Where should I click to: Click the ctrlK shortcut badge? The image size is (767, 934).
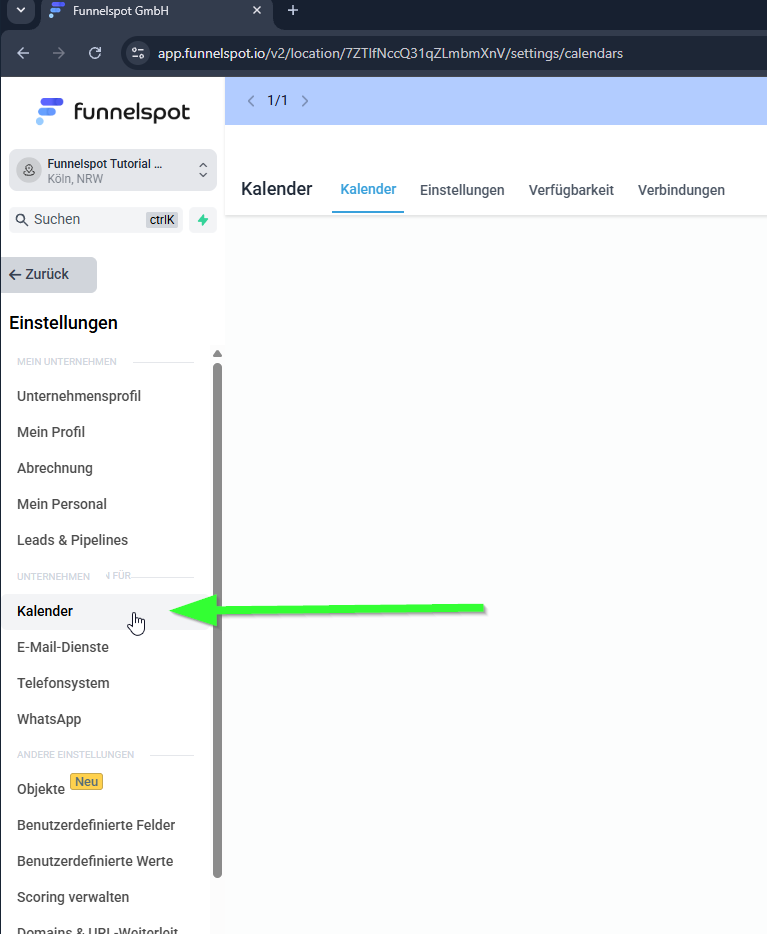tap(162, 220)
